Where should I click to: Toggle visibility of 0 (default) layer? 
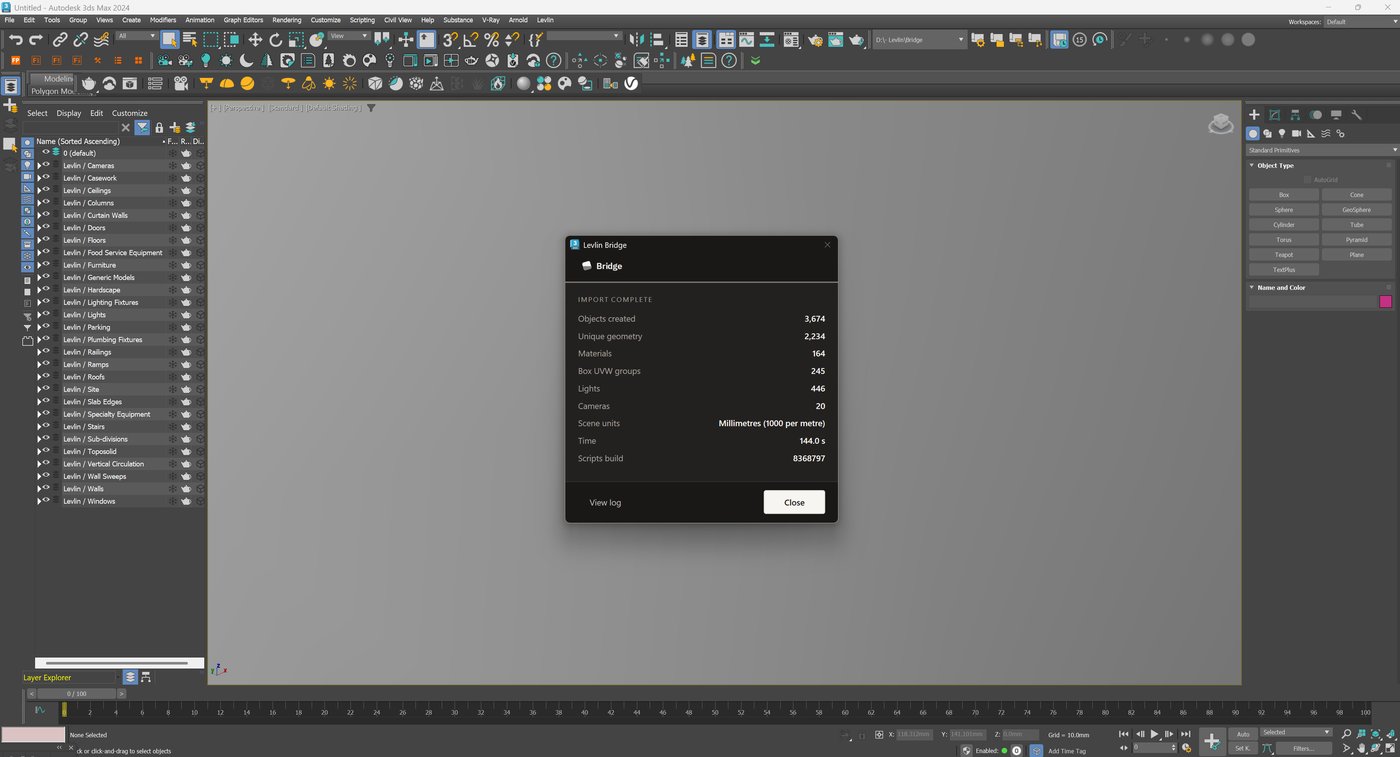46,152
